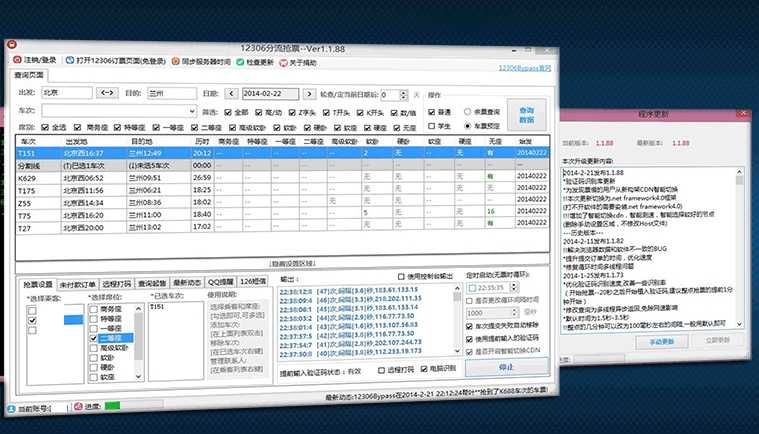Click the 注销/登录 toolbar item
This screenshot has width=759, height=434.
pos(34,60)
